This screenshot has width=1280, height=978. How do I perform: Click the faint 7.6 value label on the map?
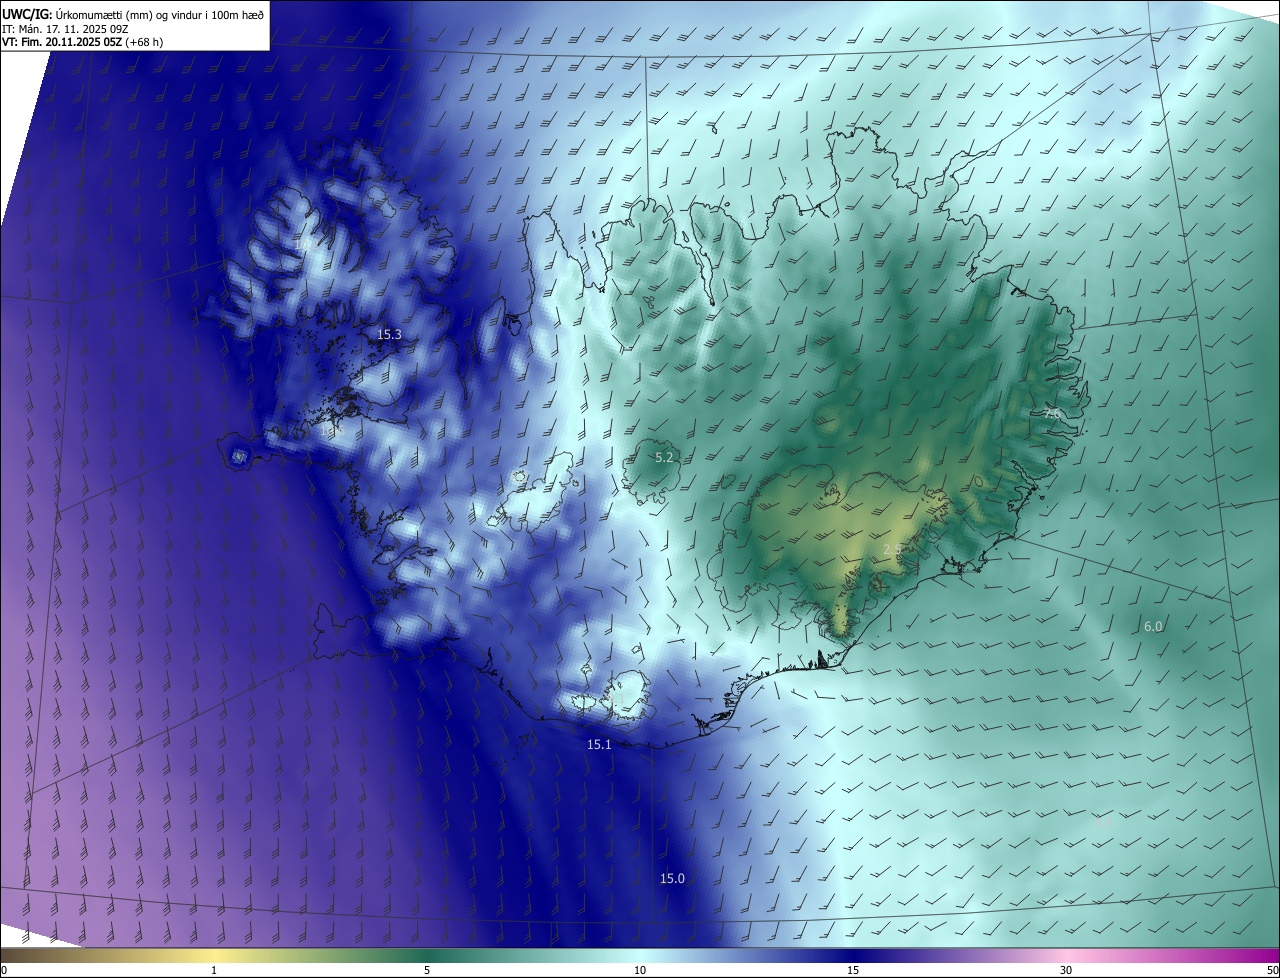(1052, 412)
